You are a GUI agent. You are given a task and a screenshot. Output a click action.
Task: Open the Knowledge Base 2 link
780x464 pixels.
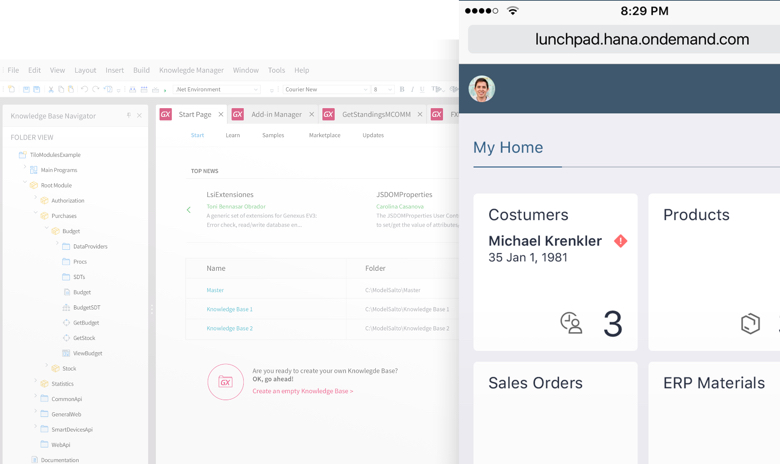point(229,328)
